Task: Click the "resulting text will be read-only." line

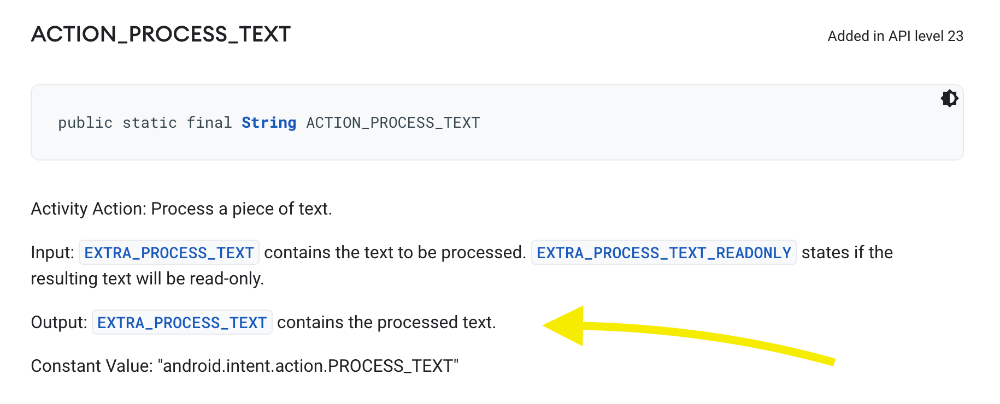Action: click(x=147, y=279)
